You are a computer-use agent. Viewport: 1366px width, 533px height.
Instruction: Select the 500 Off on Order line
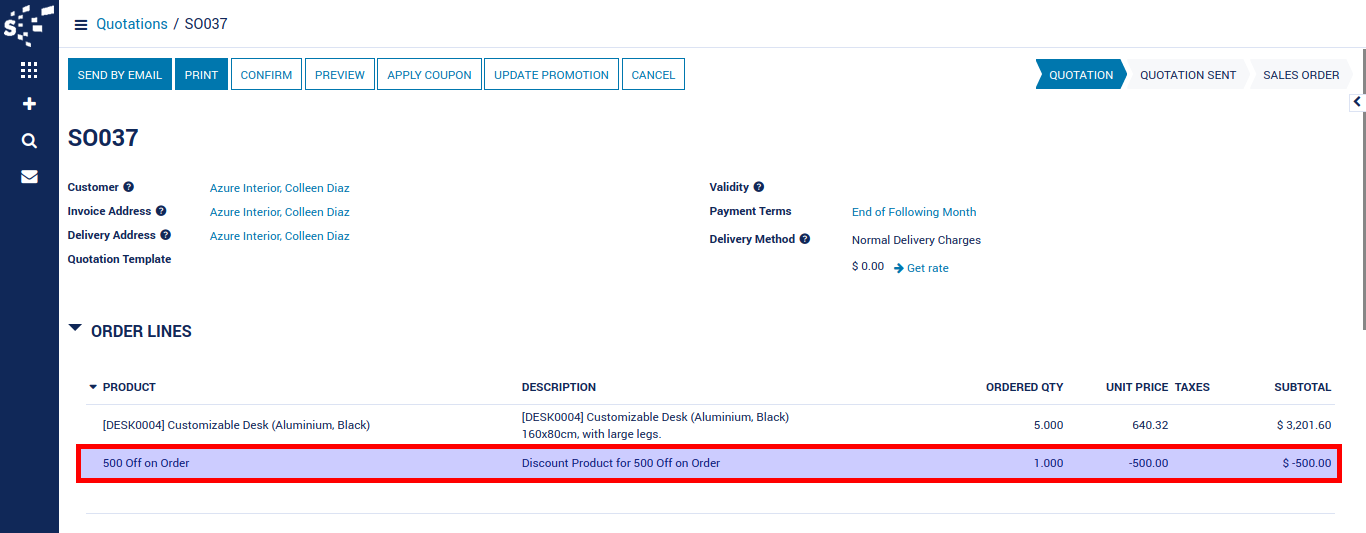(x=146, y=463)
